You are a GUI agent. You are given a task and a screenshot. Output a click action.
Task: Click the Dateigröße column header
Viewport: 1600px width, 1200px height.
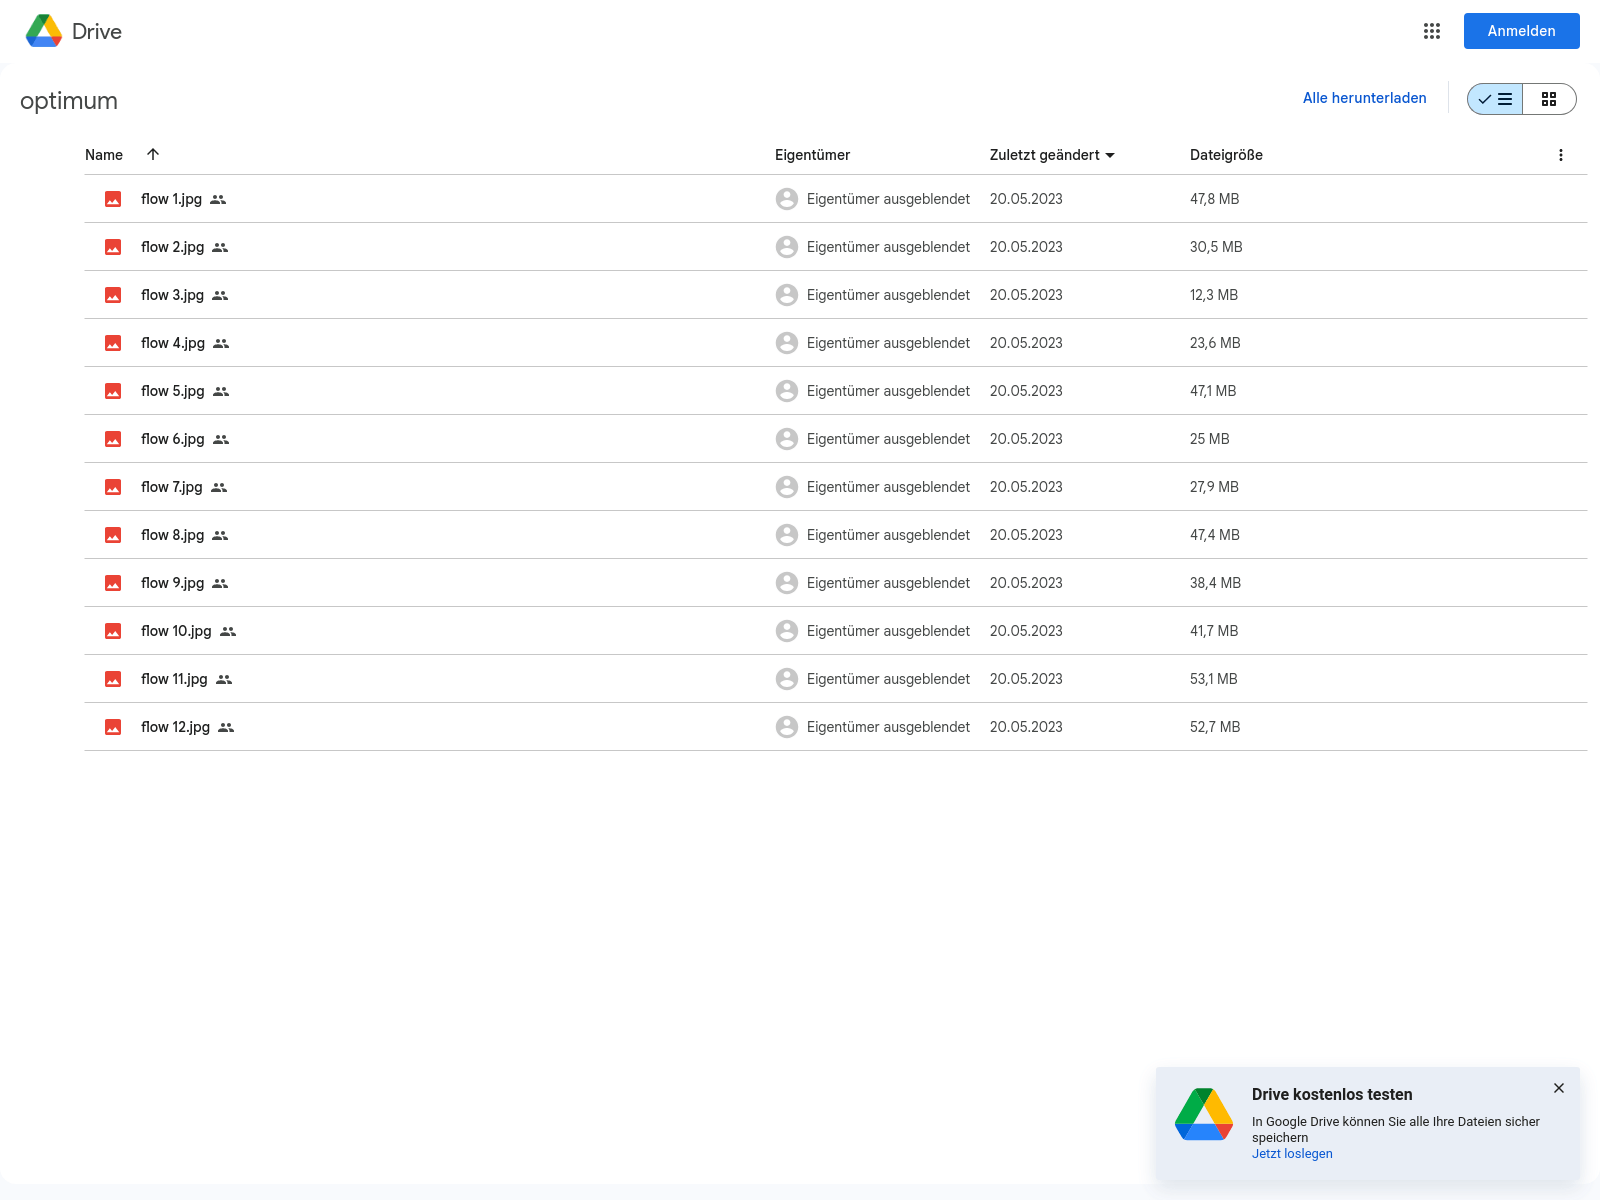click(x=1226, y=155)
